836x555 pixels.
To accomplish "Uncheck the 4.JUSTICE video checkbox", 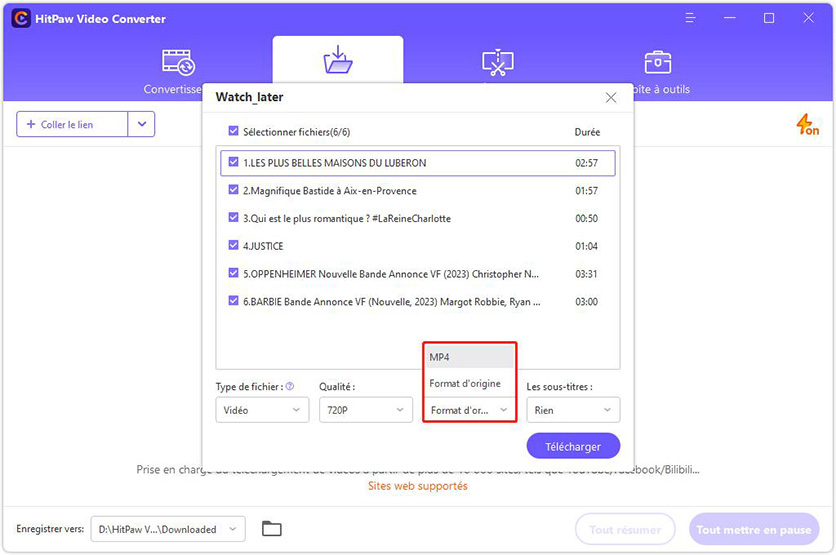I will [x=233, y=245].
